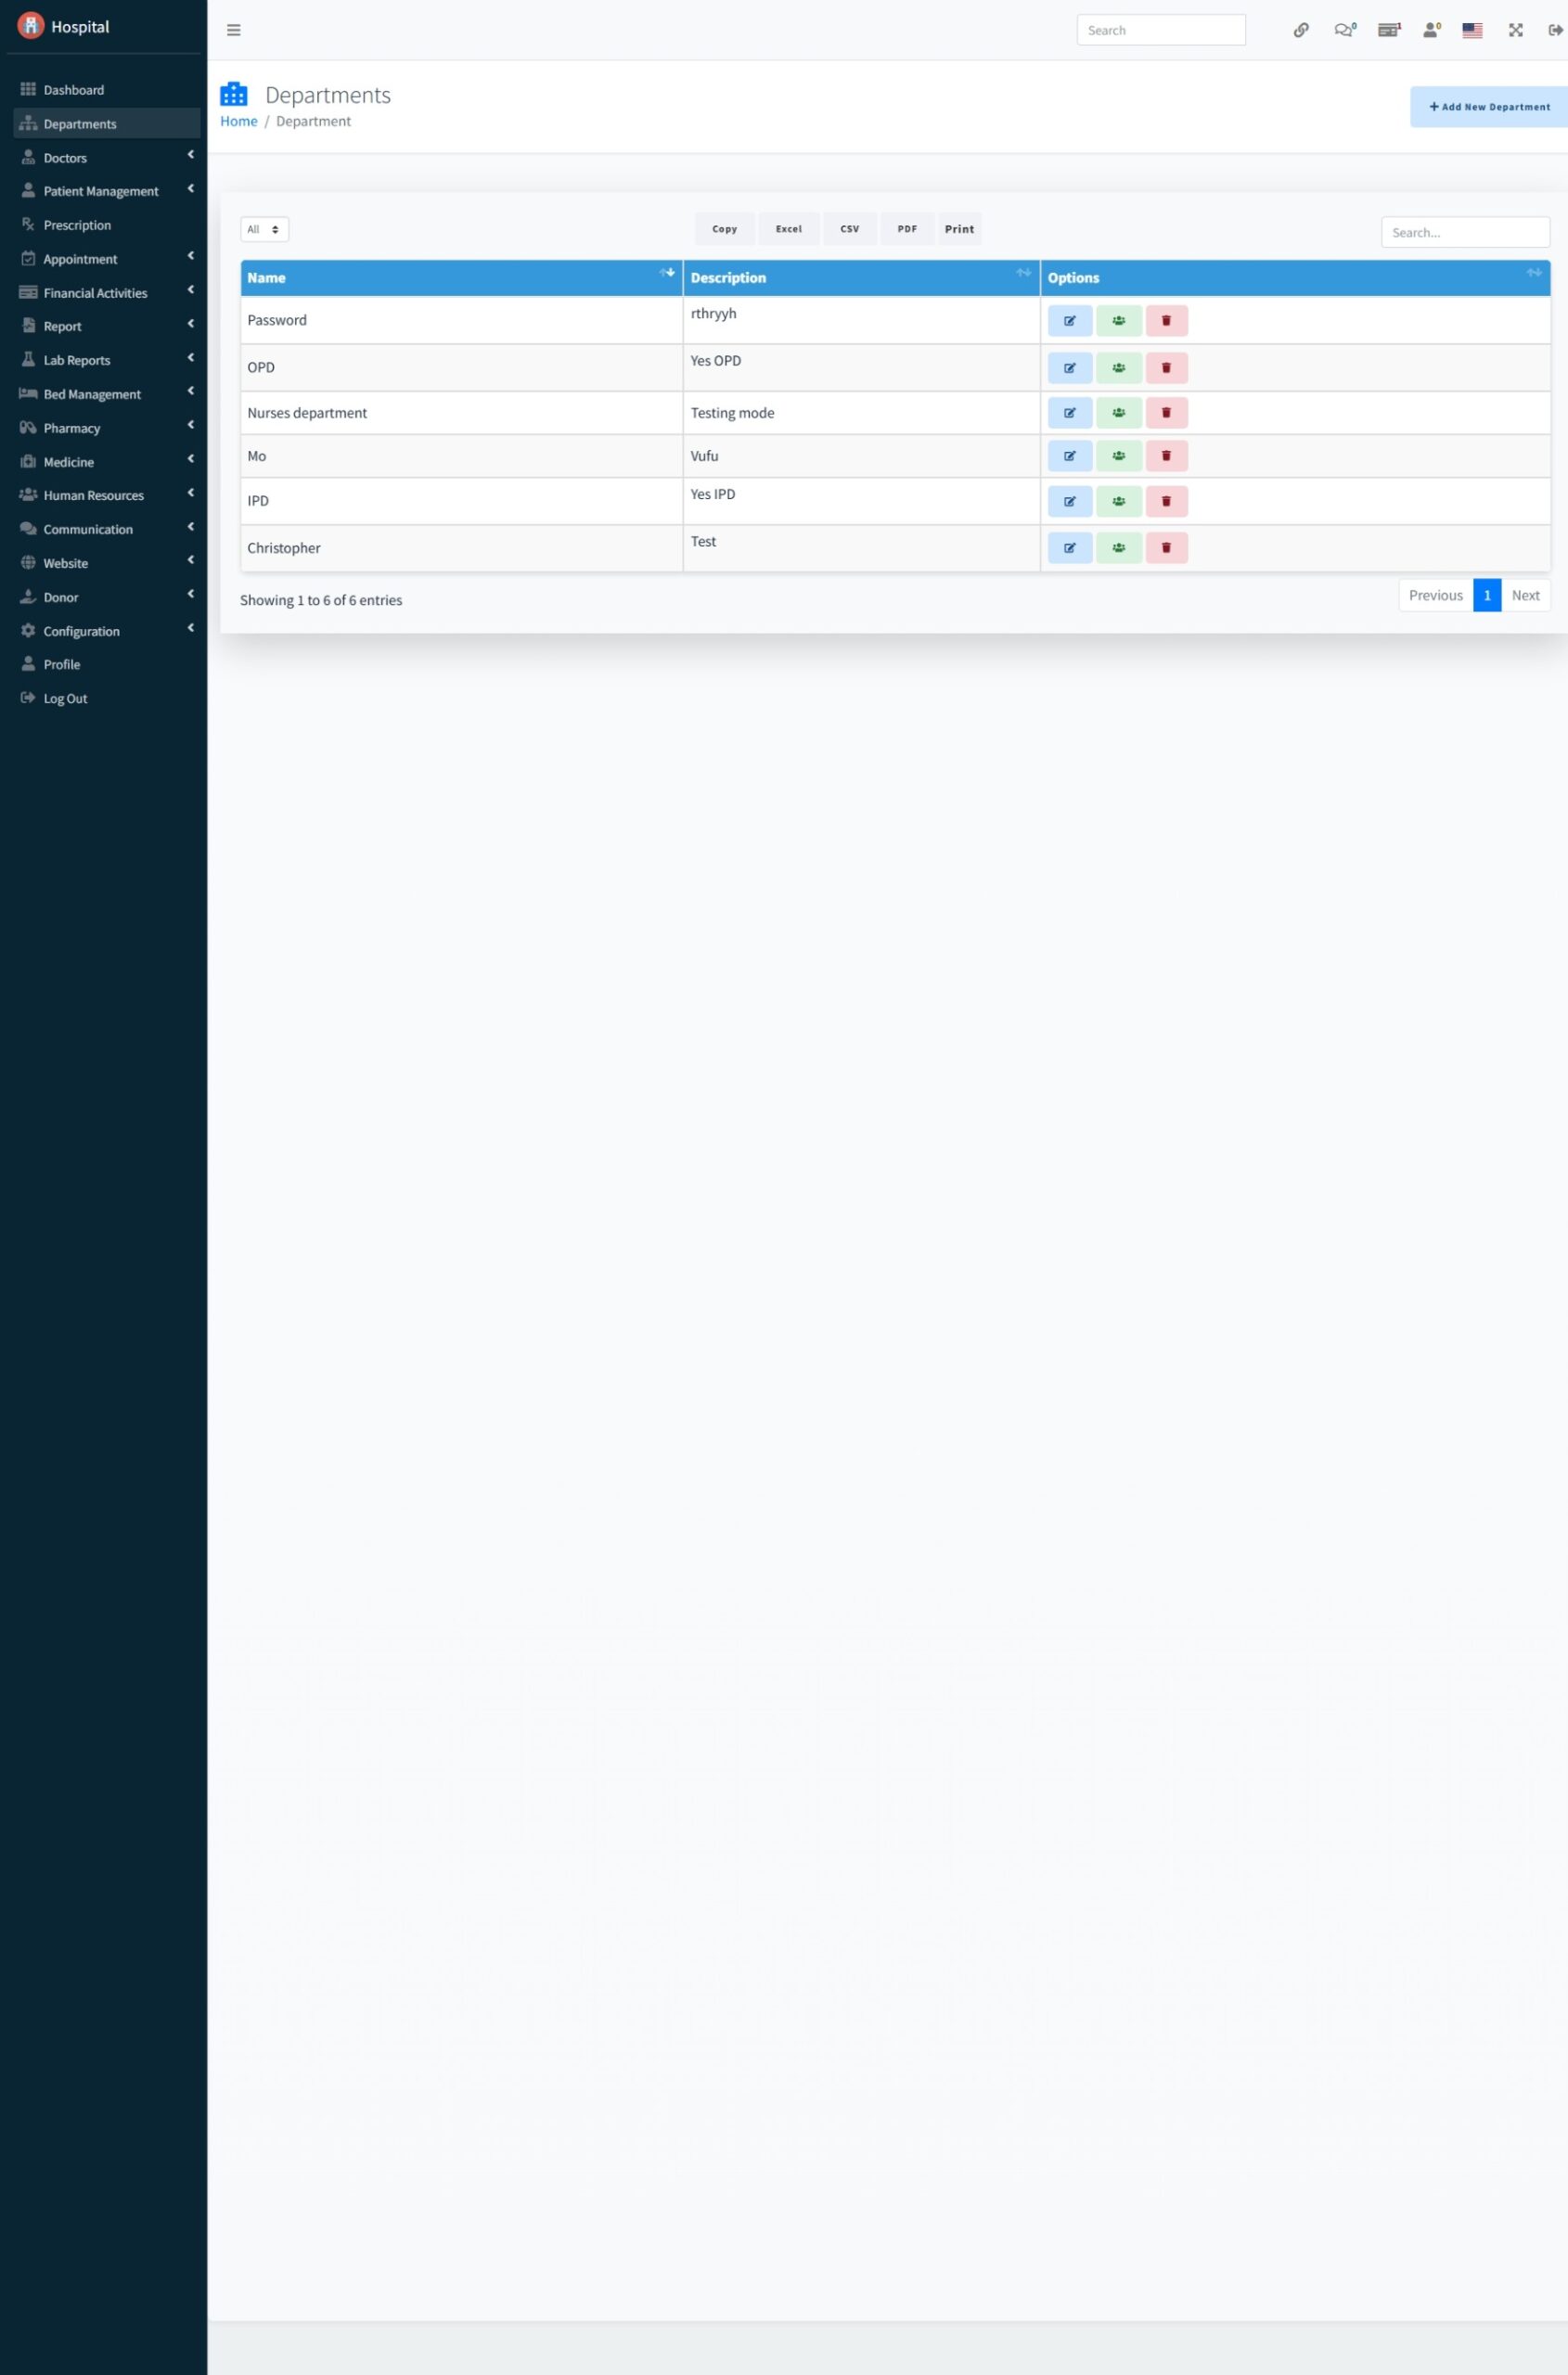Expand the Donor sidebar menu
Viewport: 1568px width, 2375px height.
107,597
